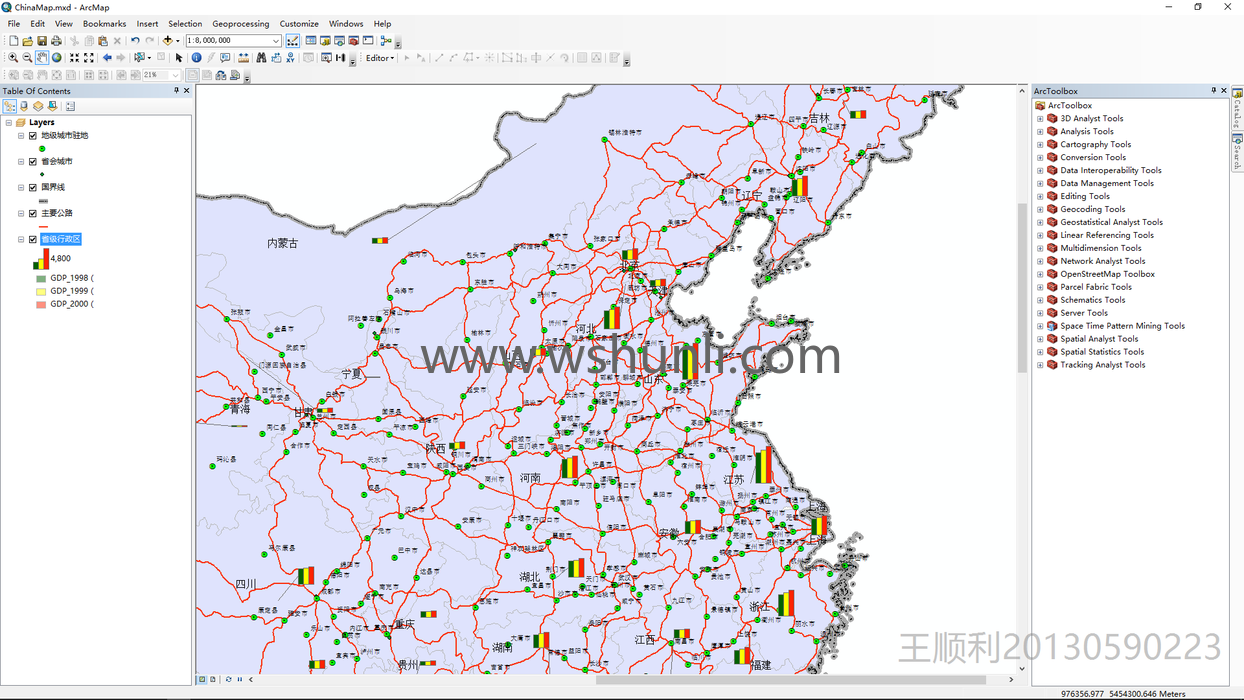Open the Bookmarks menu
The height and width of the screenshot is (700, 1244).
point(104,24)
